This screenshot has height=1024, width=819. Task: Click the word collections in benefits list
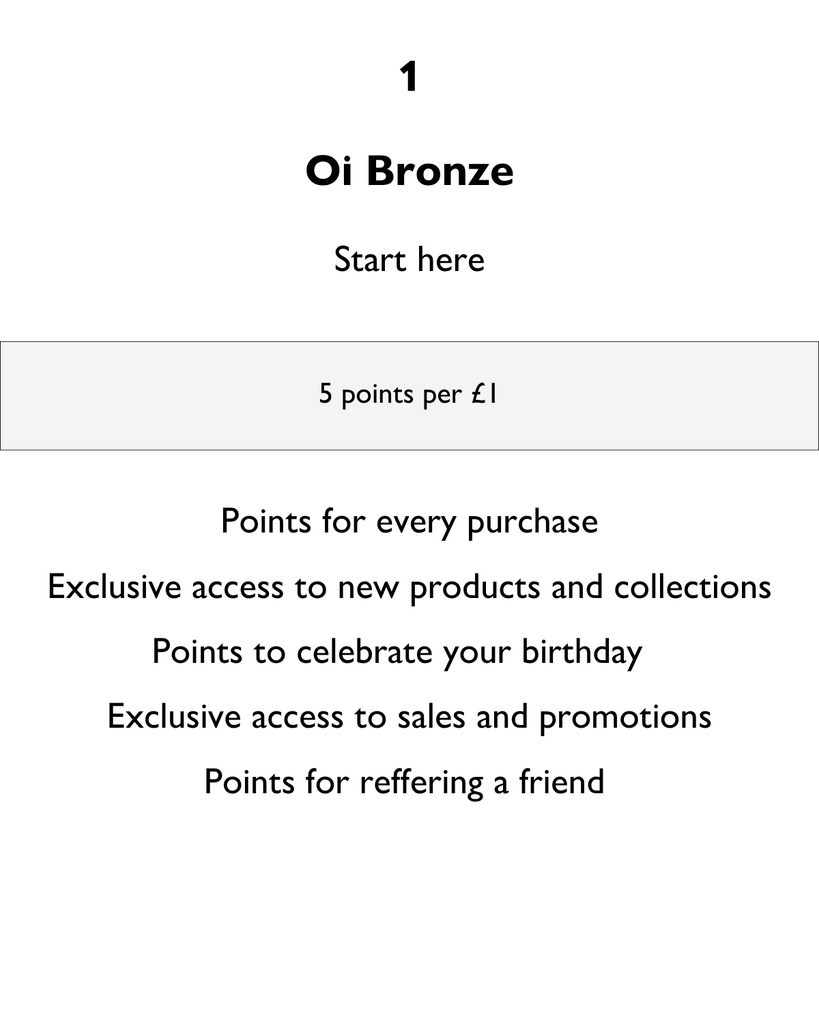tap(693, 586)
